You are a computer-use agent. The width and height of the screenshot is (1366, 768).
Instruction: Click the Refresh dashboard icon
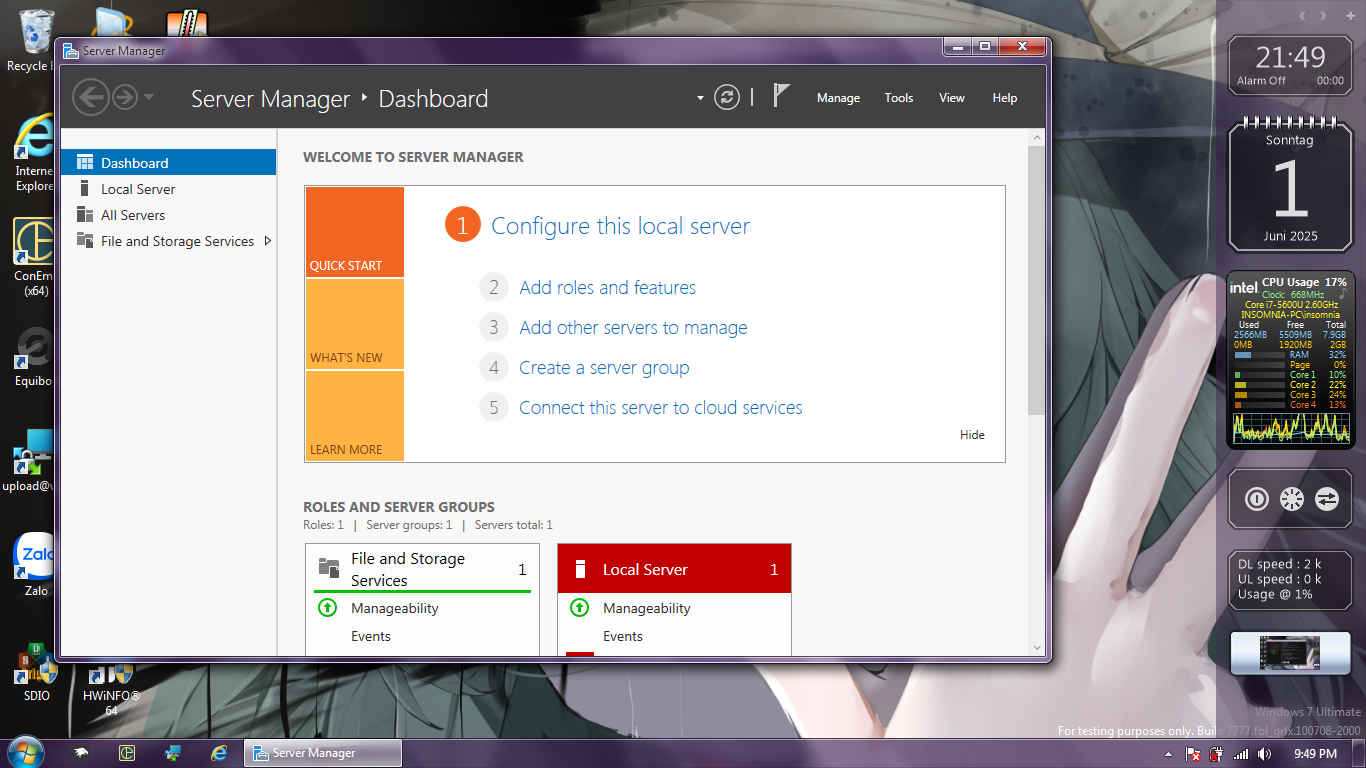727,97
